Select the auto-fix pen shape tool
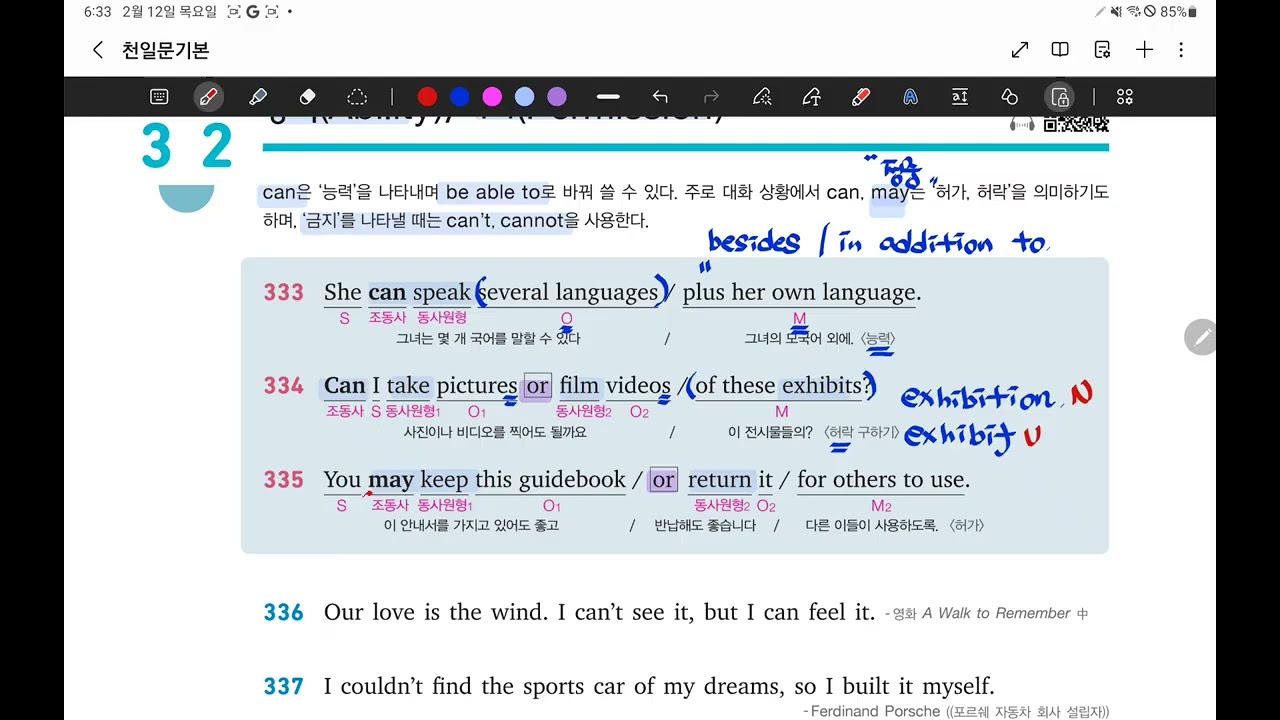The image size is (1280, 720). [x=762, y=97]
